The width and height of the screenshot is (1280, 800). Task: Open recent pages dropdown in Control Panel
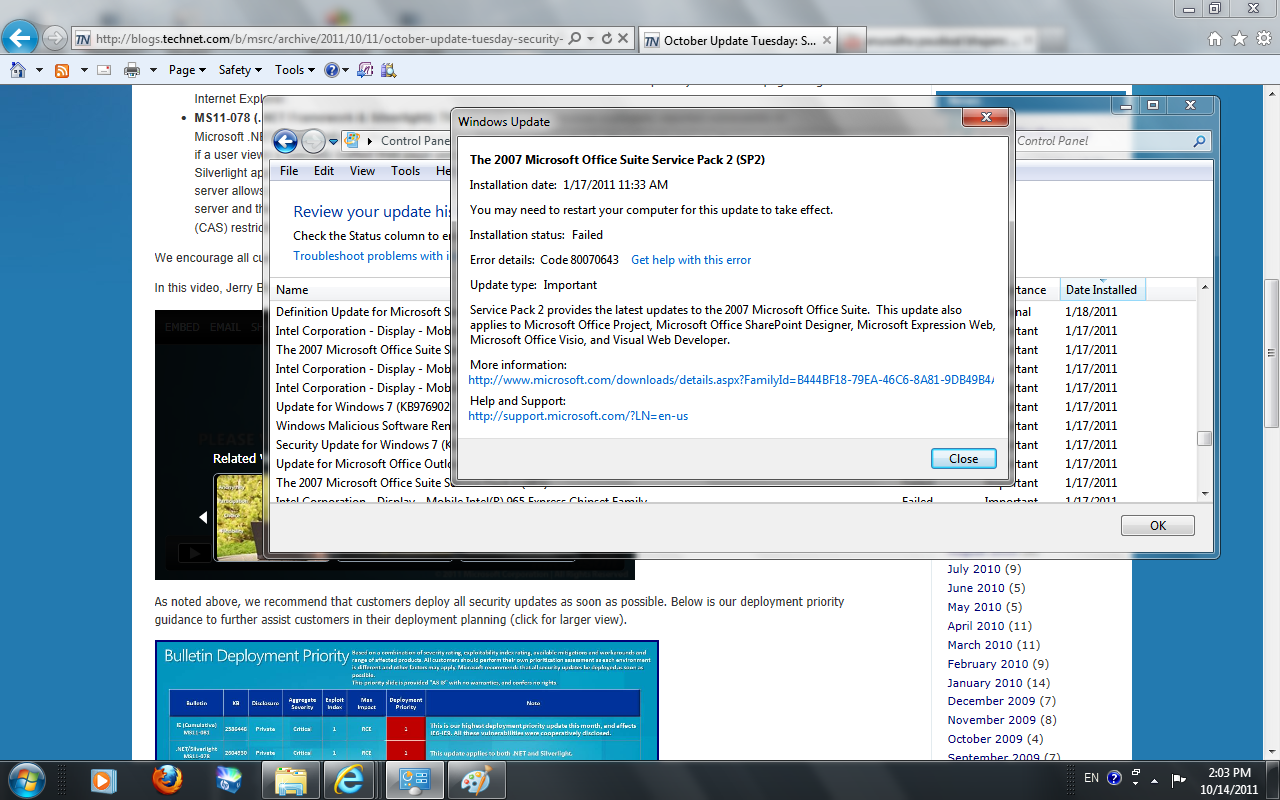(x=334, y=142)
